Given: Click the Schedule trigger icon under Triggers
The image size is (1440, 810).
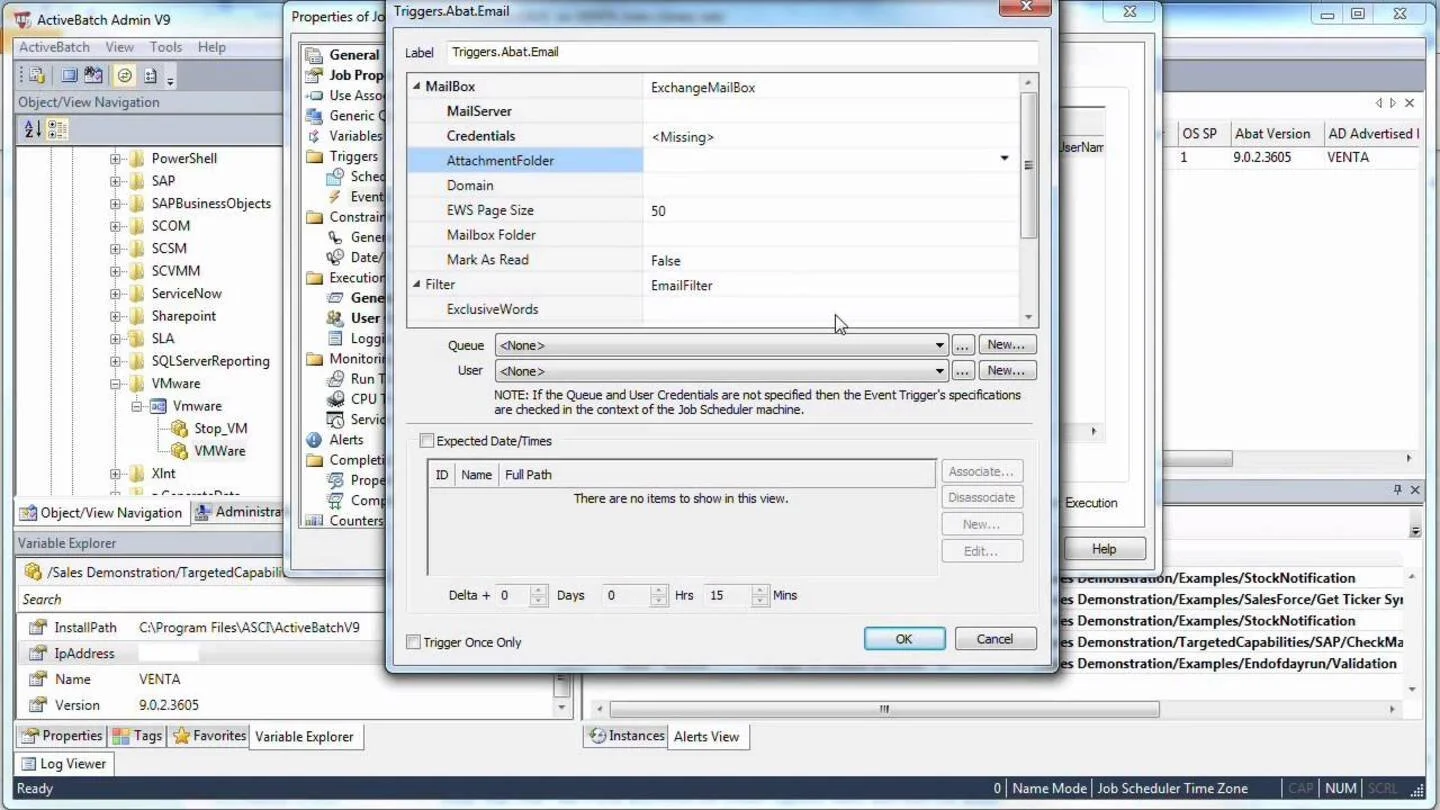Looking at the screenshot, I should pos(336,177).
